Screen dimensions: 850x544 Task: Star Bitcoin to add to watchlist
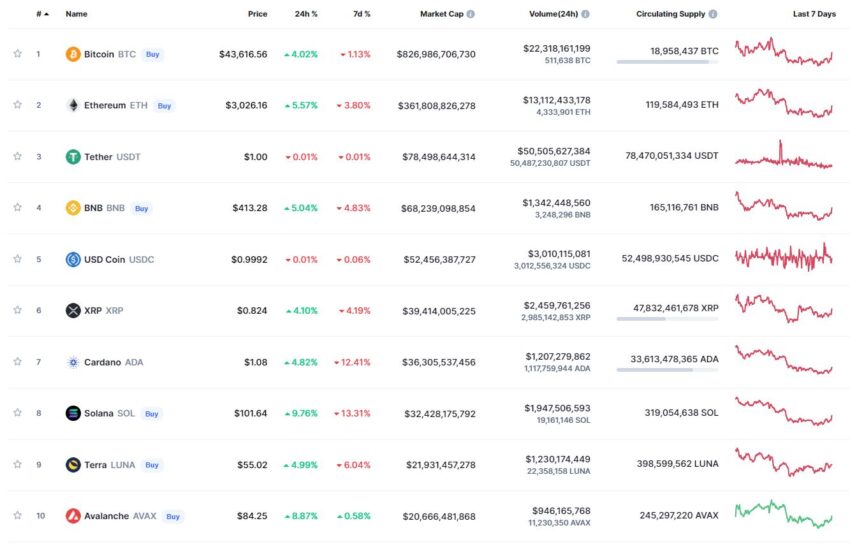(17, 53)
